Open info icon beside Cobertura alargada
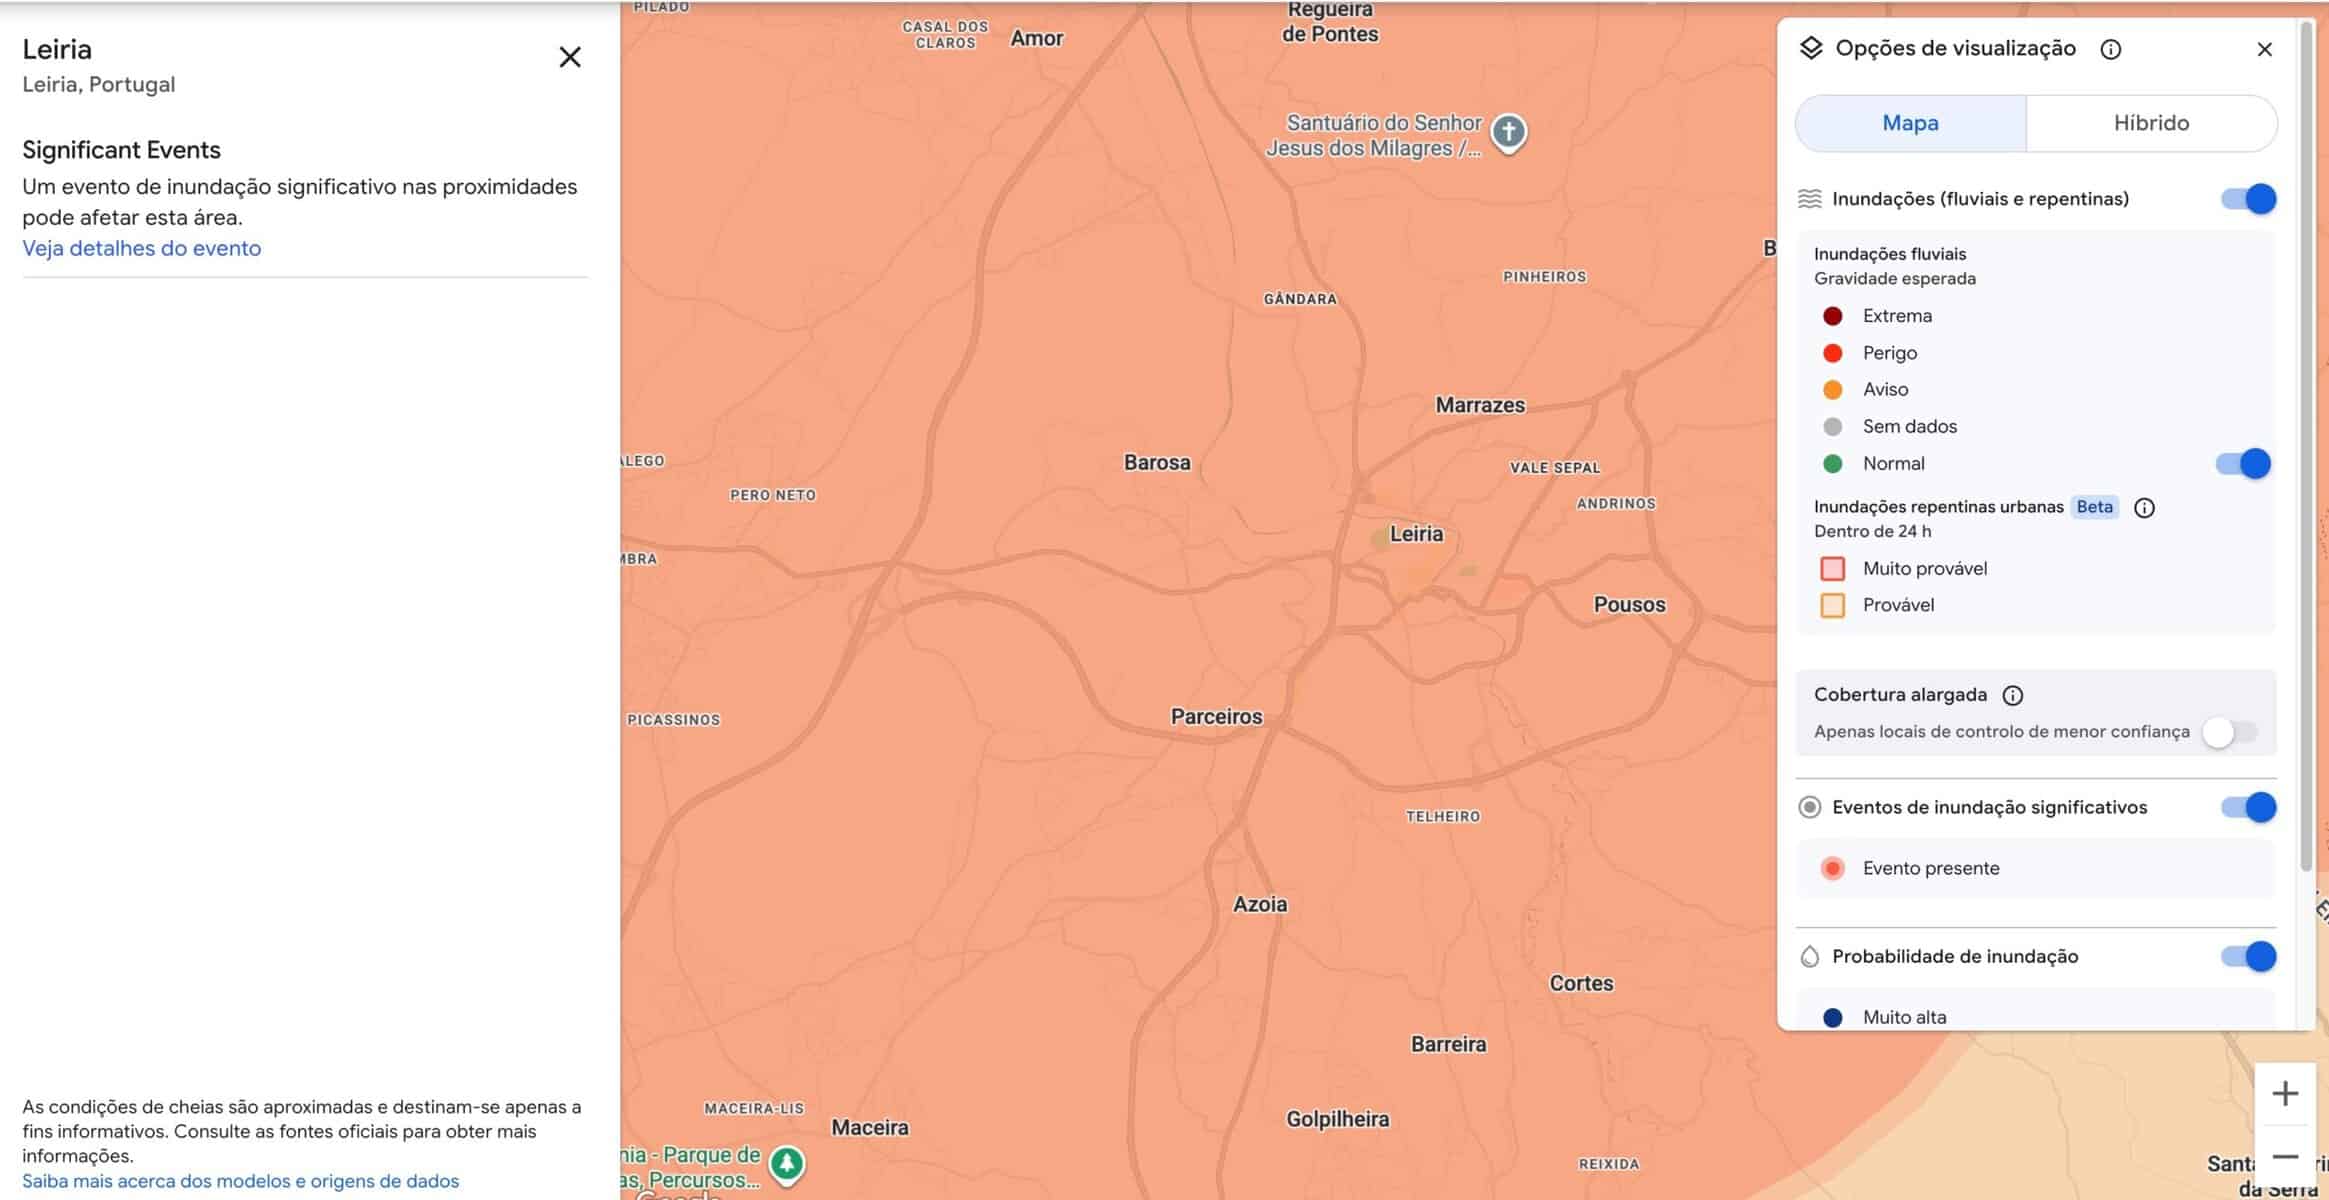2329x1200 pixels. tap(2012, 695)
